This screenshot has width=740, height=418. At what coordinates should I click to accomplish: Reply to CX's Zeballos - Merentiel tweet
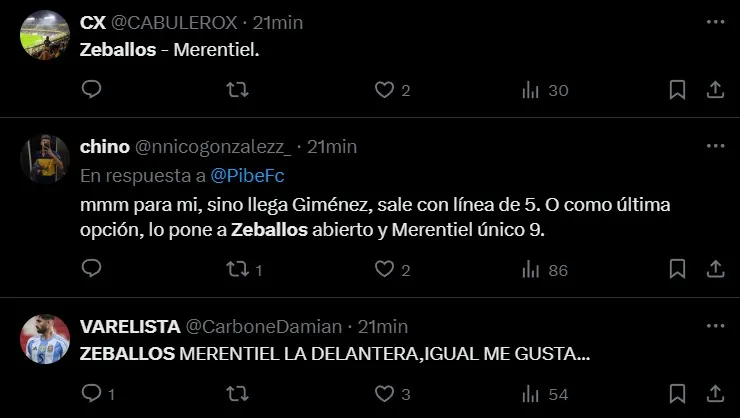pyautogui.click(x=91, y=90)
